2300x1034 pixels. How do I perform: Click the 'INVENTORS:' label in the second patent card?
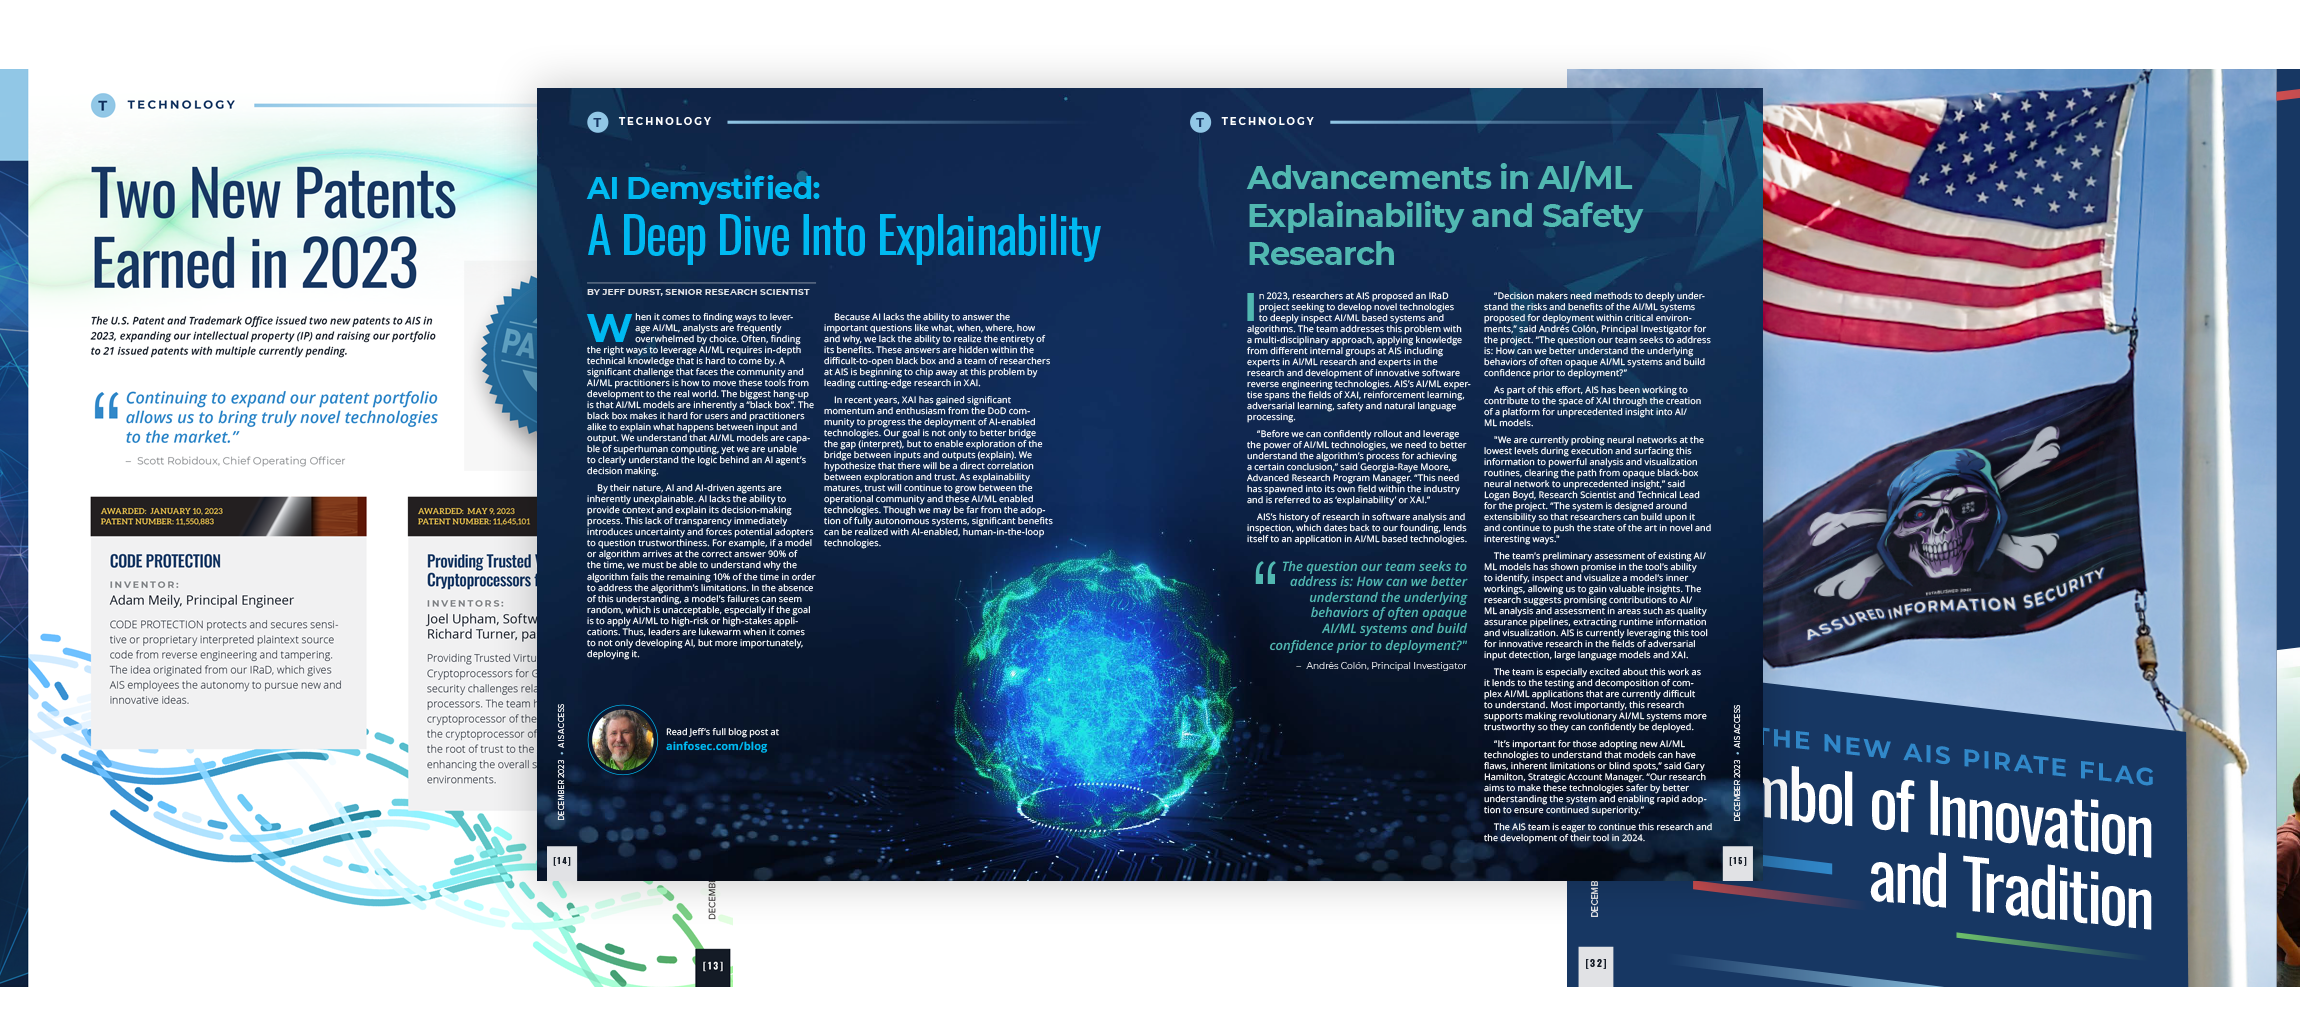(x=465, y=604)
